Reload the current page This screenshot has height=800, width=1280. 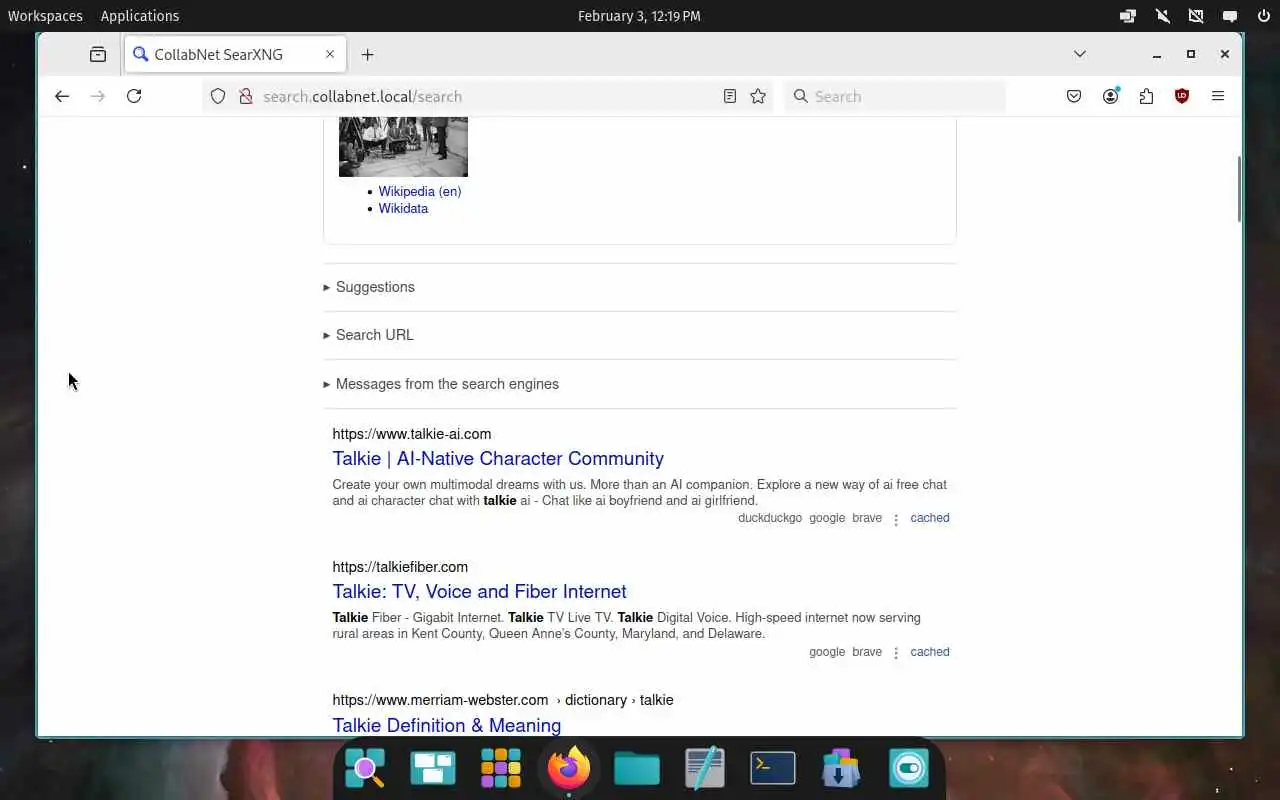(x=134, y=96)
